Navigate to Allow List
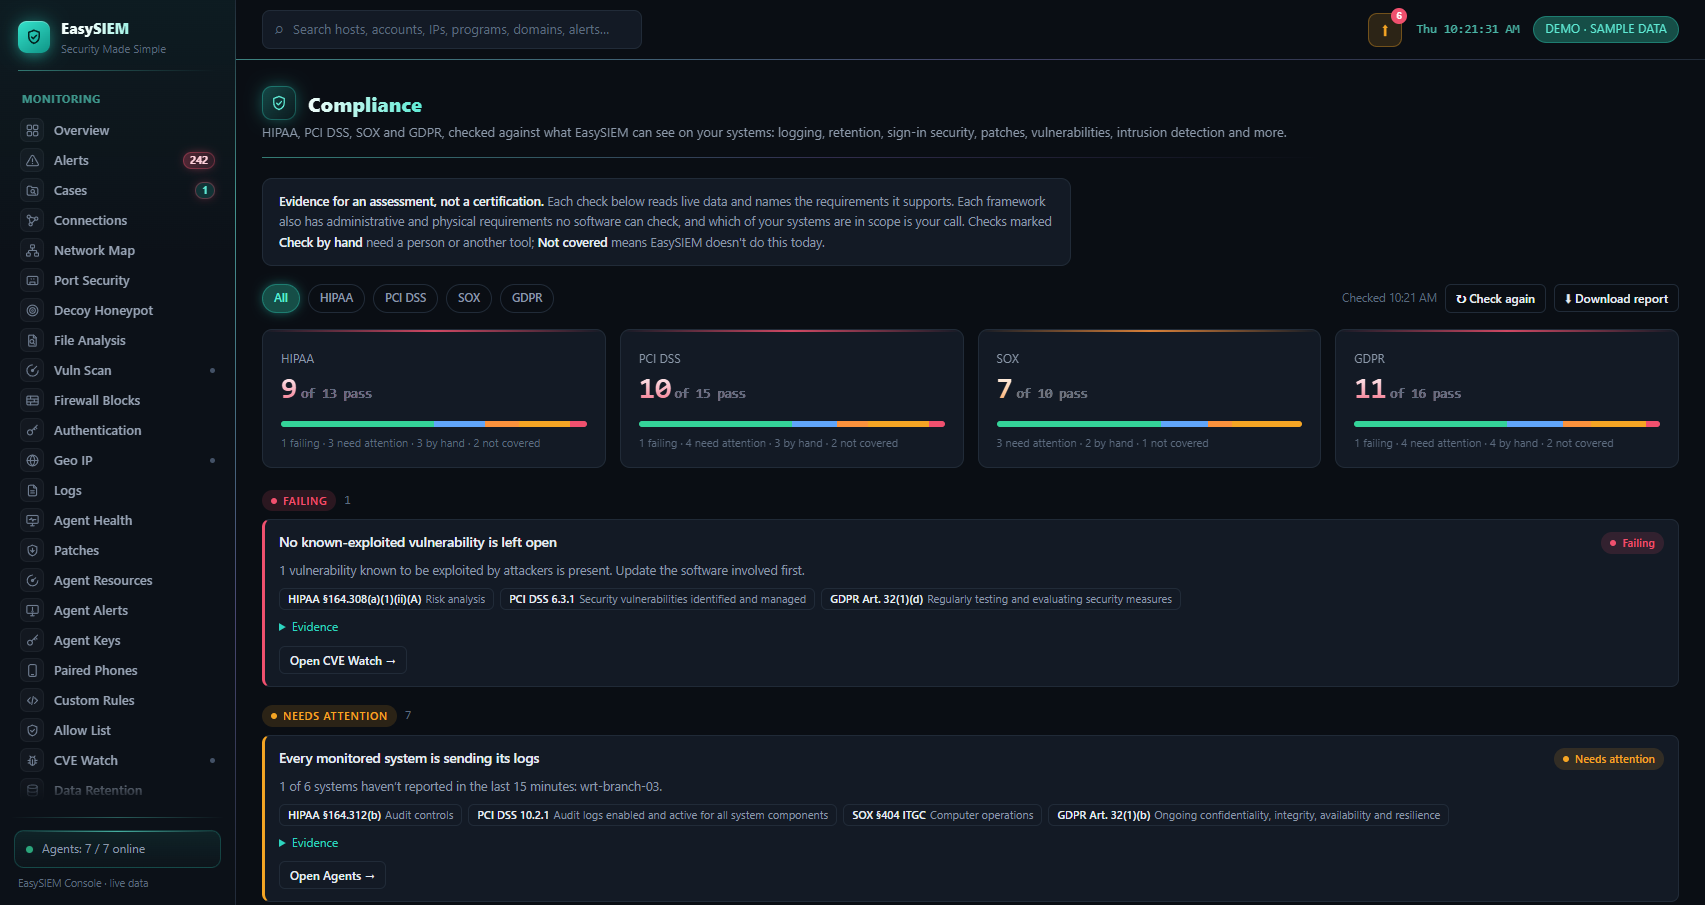The height and width of the screenshot is (905, 1705). 118,731
